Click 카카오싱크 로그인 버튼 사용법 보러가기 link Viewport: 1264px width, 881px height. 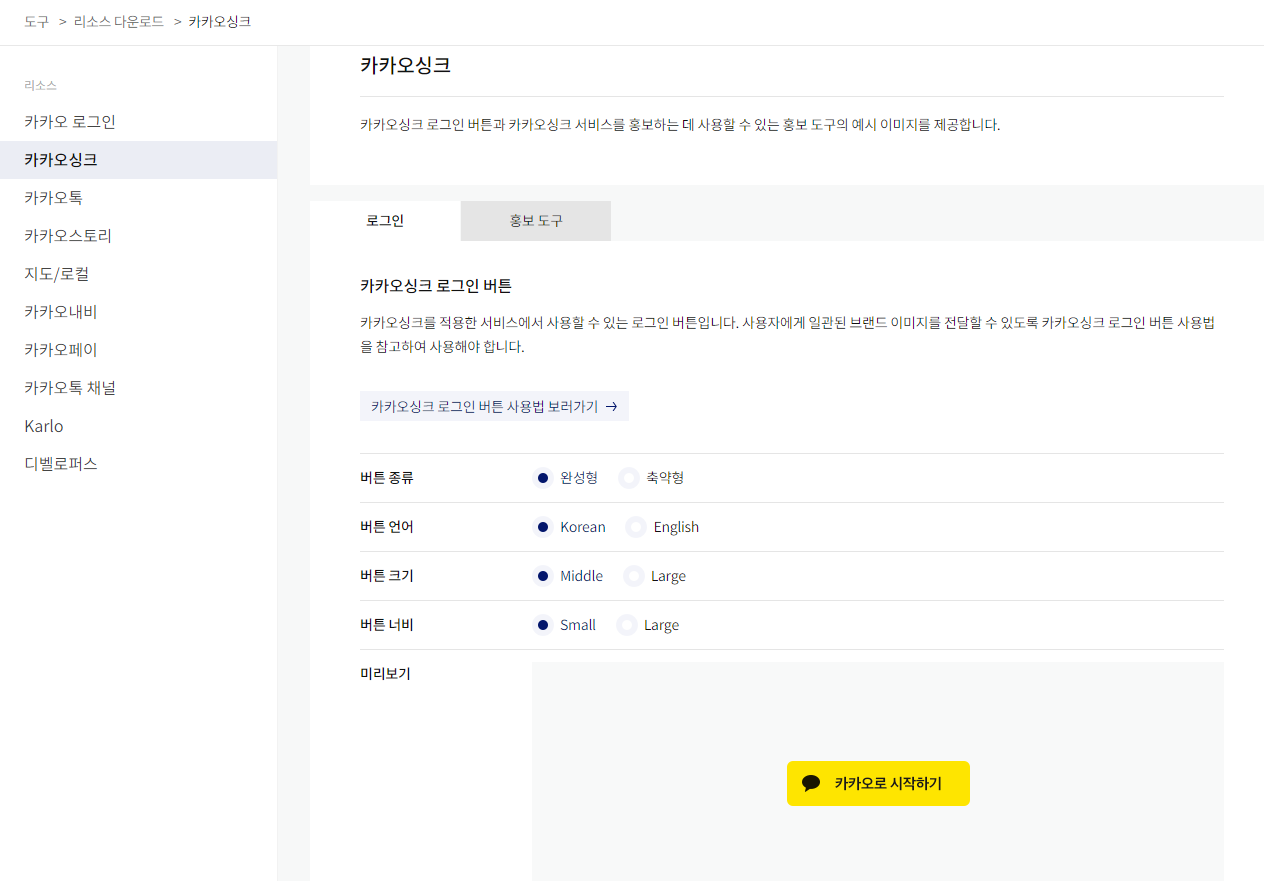(x=494, y=406)
